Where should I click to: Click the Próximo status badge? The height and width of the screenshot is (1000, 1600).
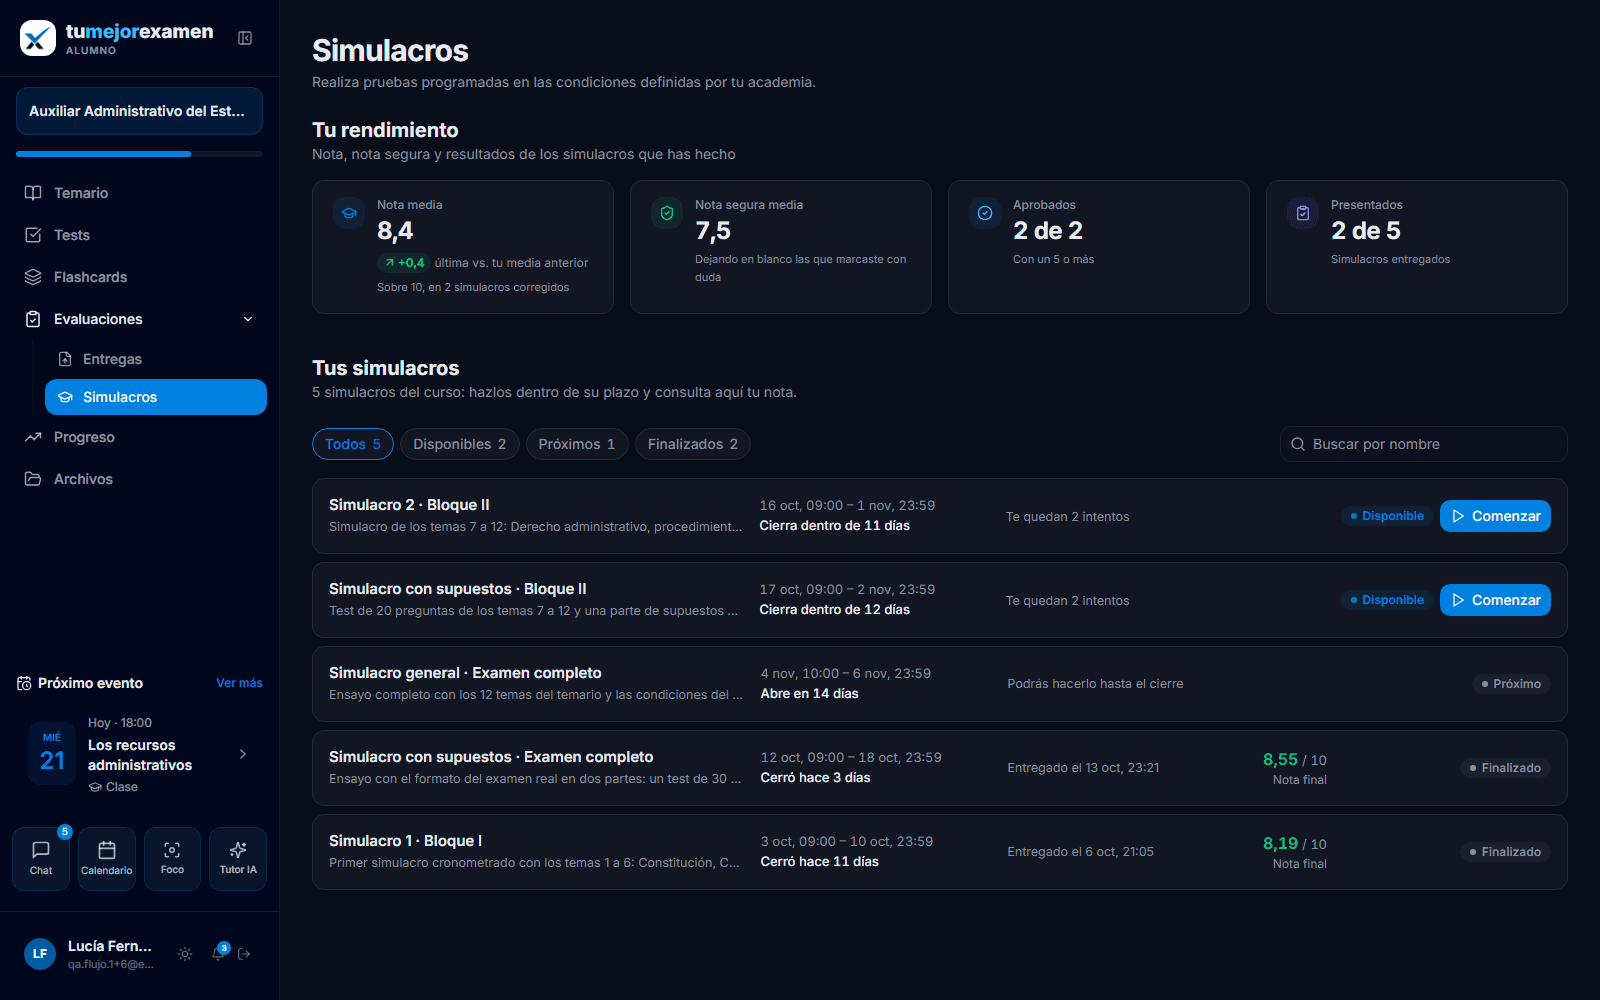1511,684
